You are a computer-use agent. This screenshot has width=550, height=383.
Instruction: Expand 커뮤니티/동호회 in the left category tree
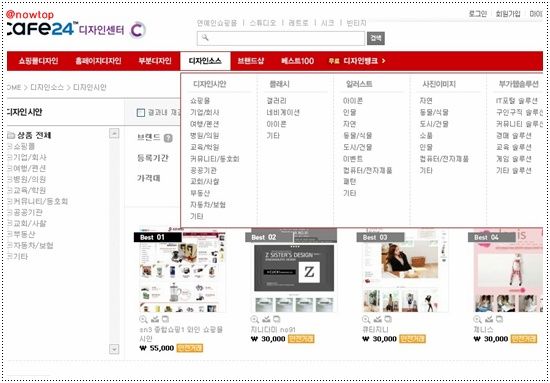point(9,201)
